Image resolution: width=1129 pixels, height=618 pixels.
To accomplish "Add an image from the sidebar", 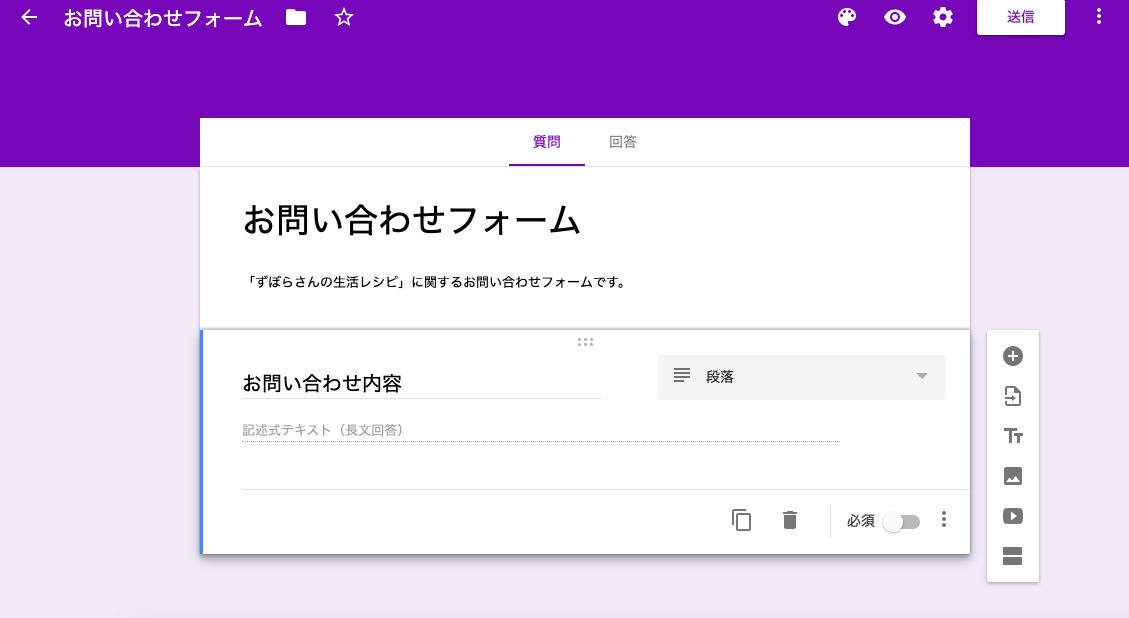I will (1012, 476).
